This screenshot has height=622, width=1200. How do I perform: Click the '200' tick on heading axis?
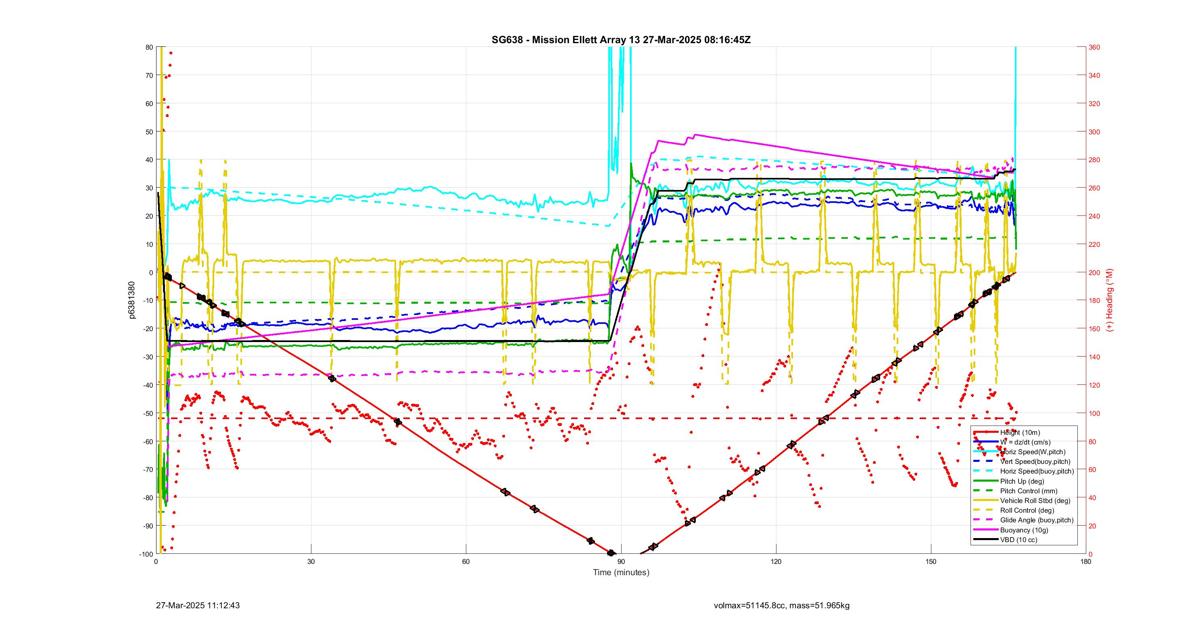(x=1095, y=272)
